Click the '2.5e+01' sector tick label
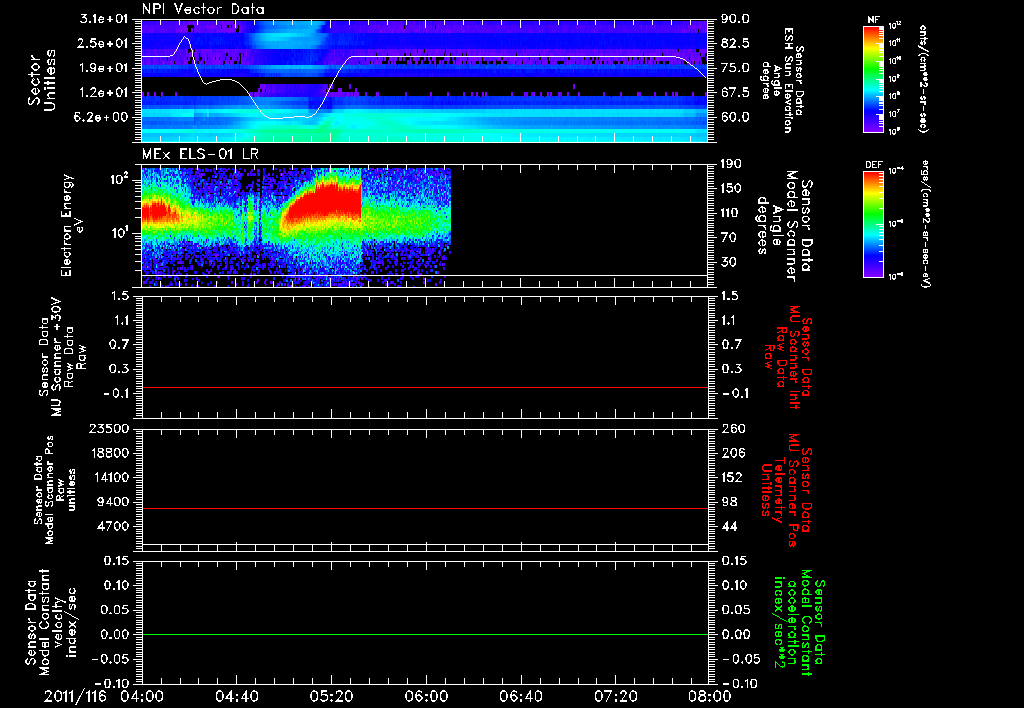 tap(104, 43)
